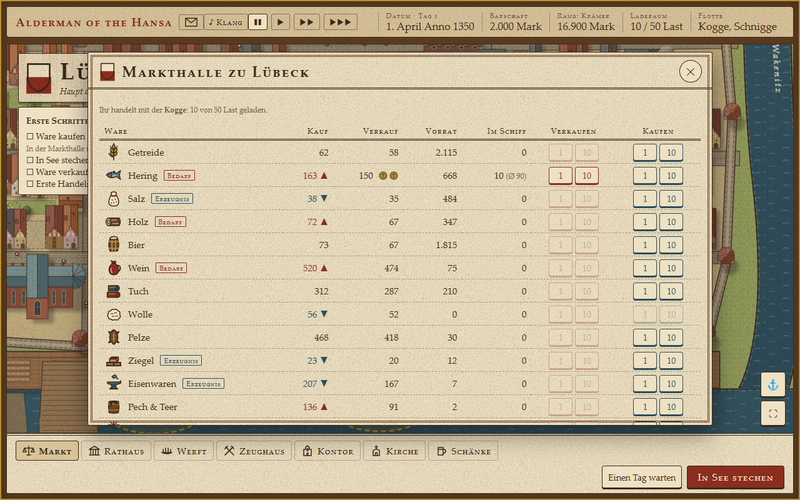Set triple fast-forward speed
Viewport: 800px width, 500px height.
pyautogui.click(x=340, y=22)
